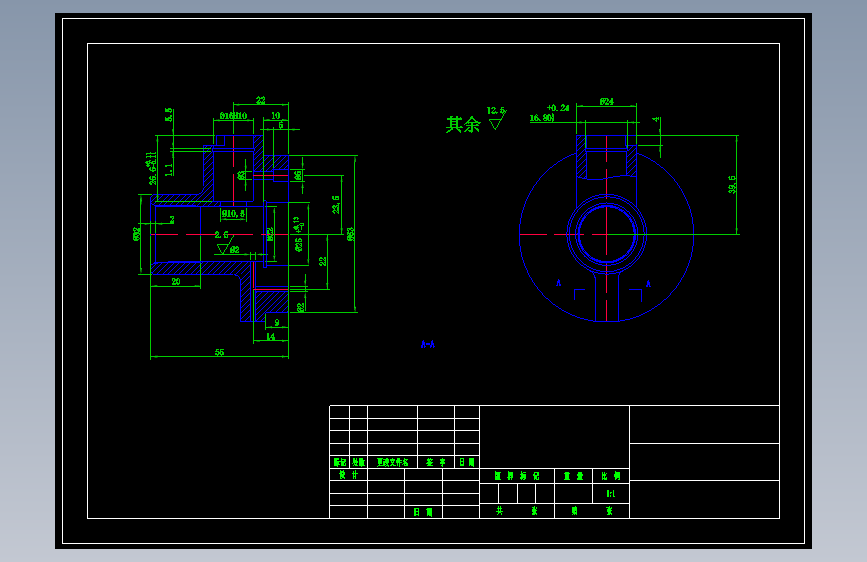This screenshot has width=867, height=562.
Task: Select the +0.24 tolerance text
Action: [x=558, y=108]
